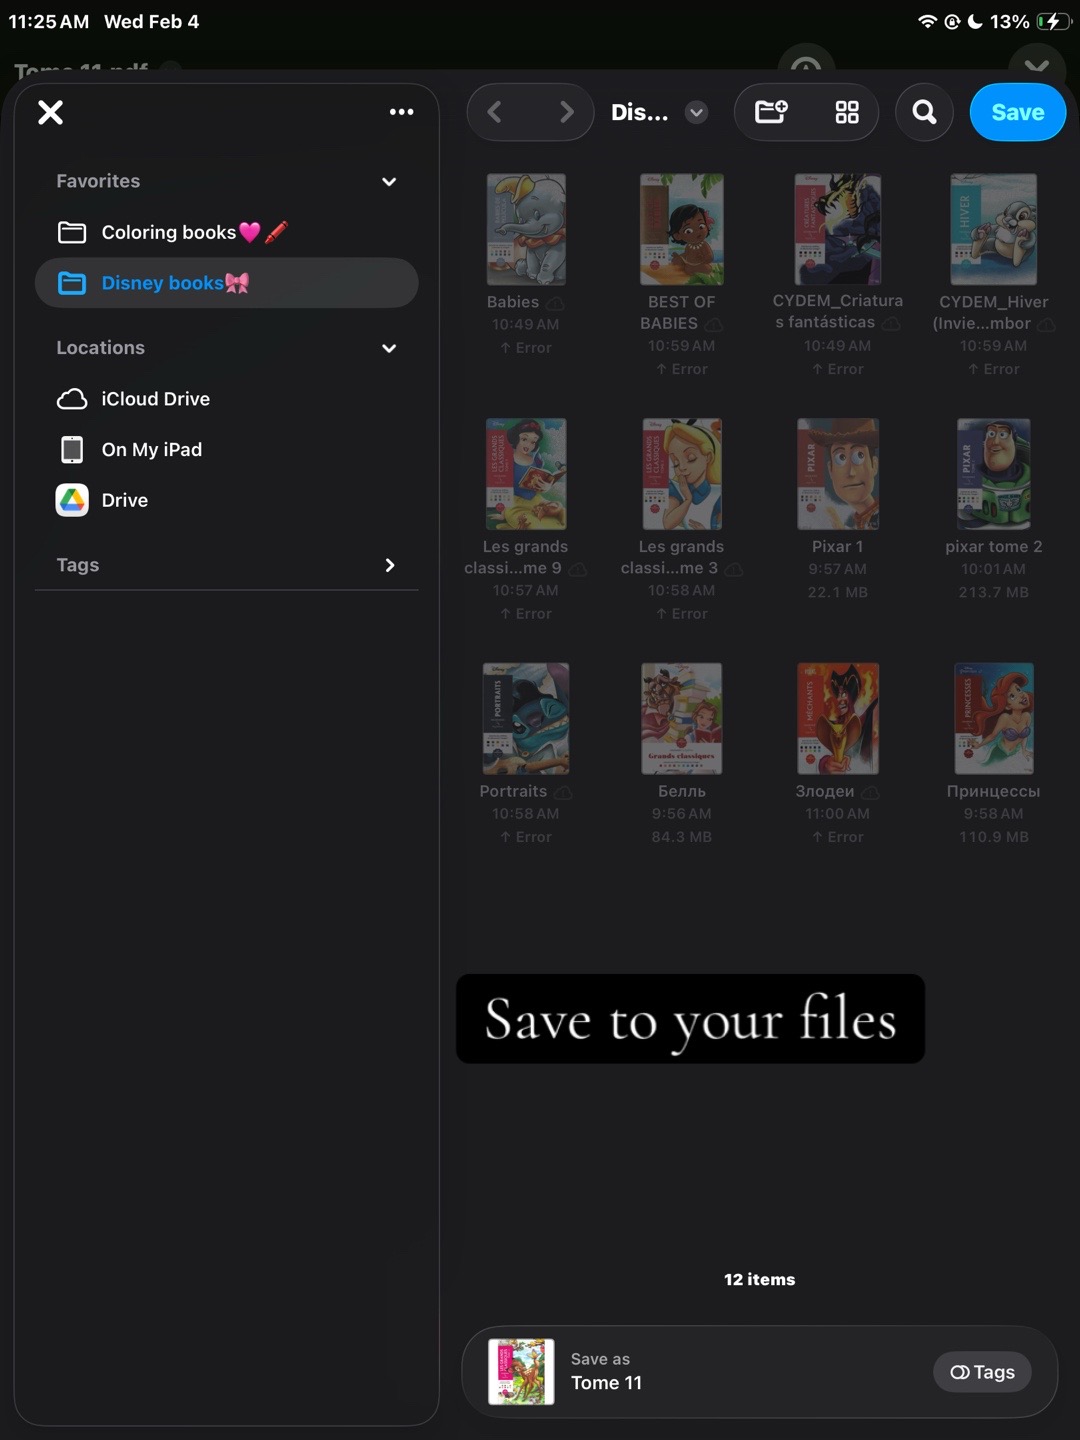1080x1440 pixels.
Task: Click the battery indicator in status bar
Action: [x=1053, y=21]
